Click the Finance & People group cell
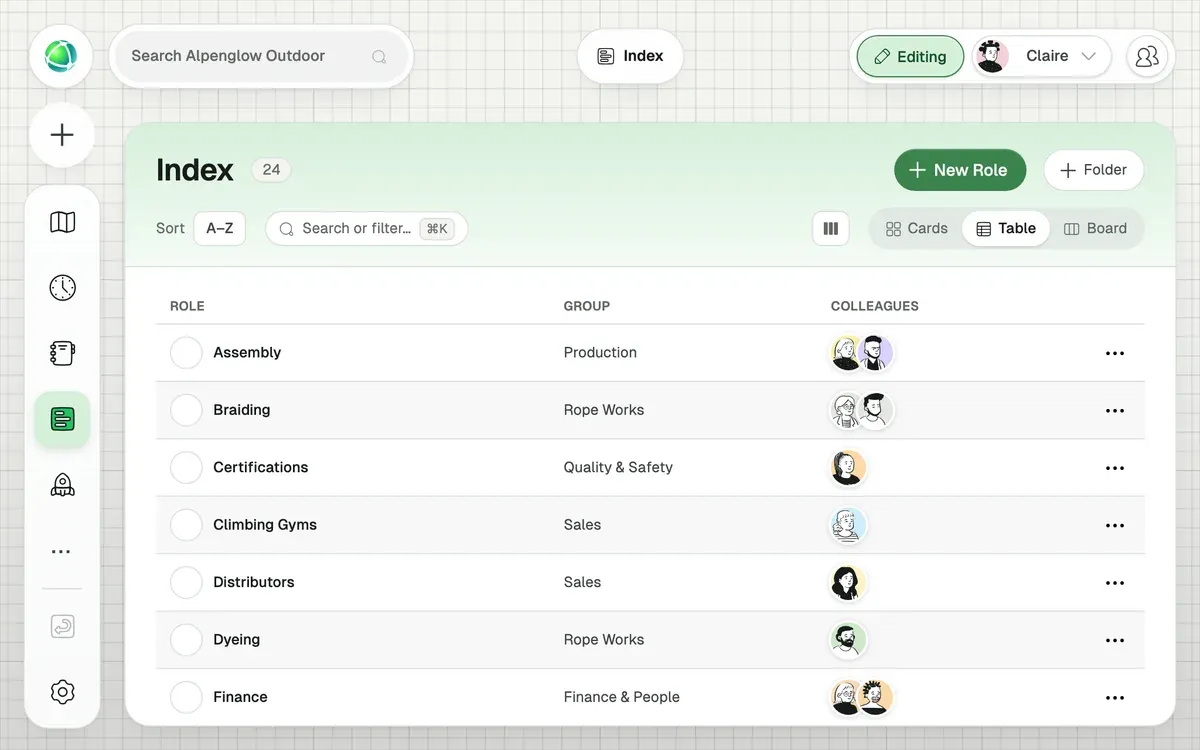 coord(622,697)
